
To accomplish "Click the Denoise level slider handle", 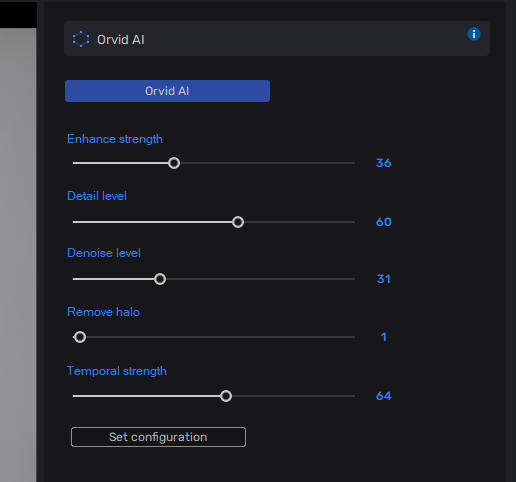I will coord(160,279).
